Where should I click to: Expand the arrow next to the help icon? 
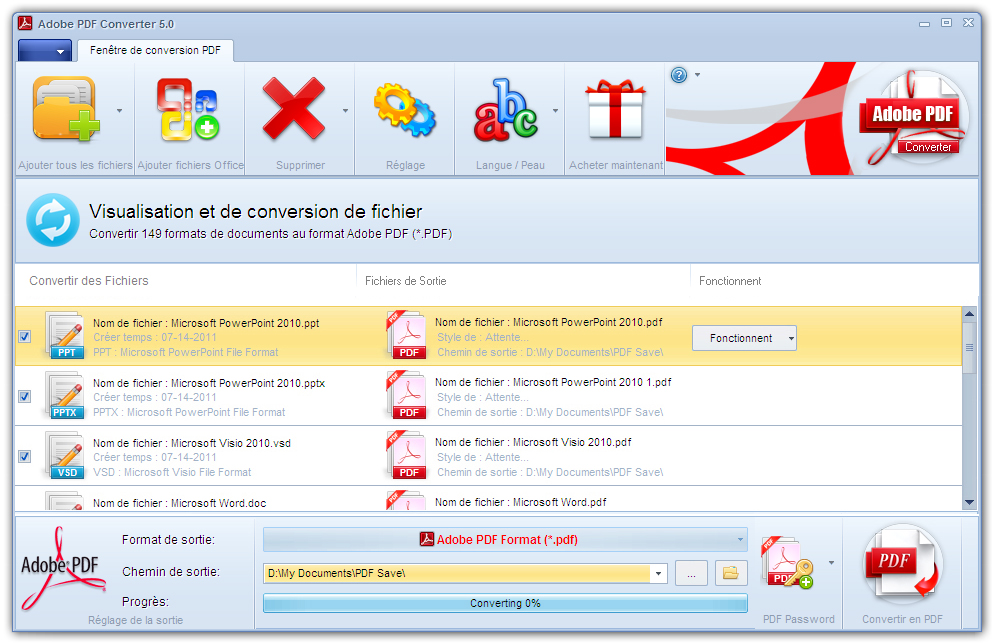pos(698,75)
